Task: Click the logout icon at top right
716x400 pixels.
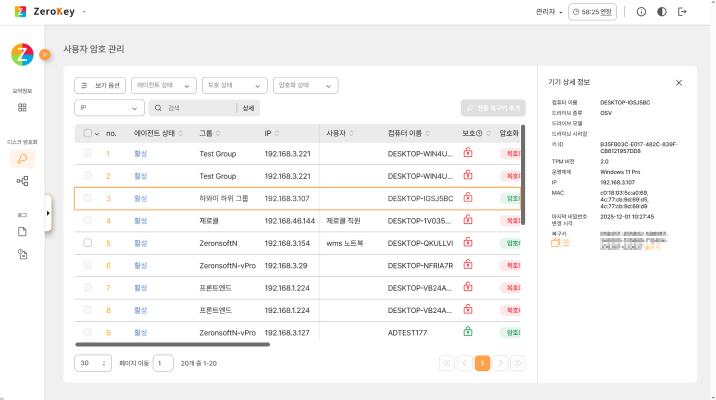Action: [683, 12]
